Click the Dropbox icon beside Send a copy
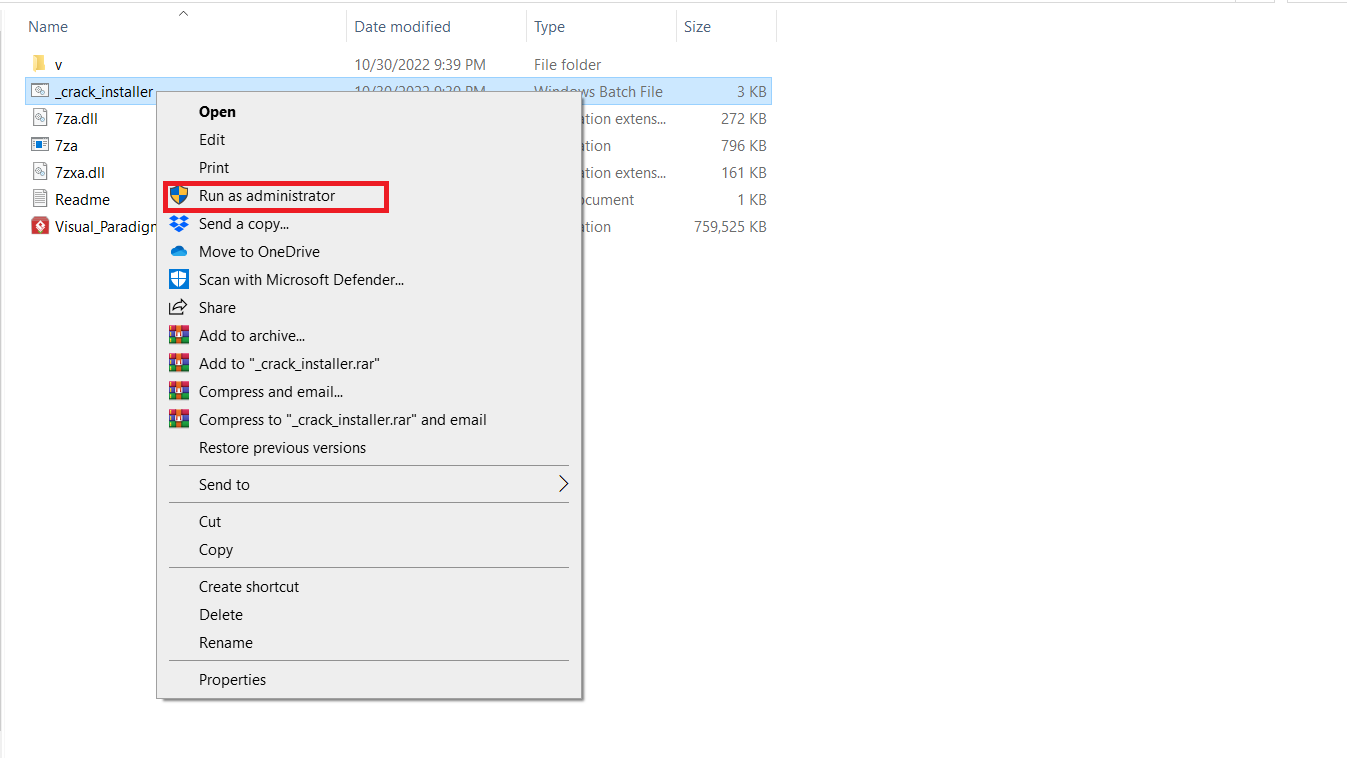 tap(179, 224)
